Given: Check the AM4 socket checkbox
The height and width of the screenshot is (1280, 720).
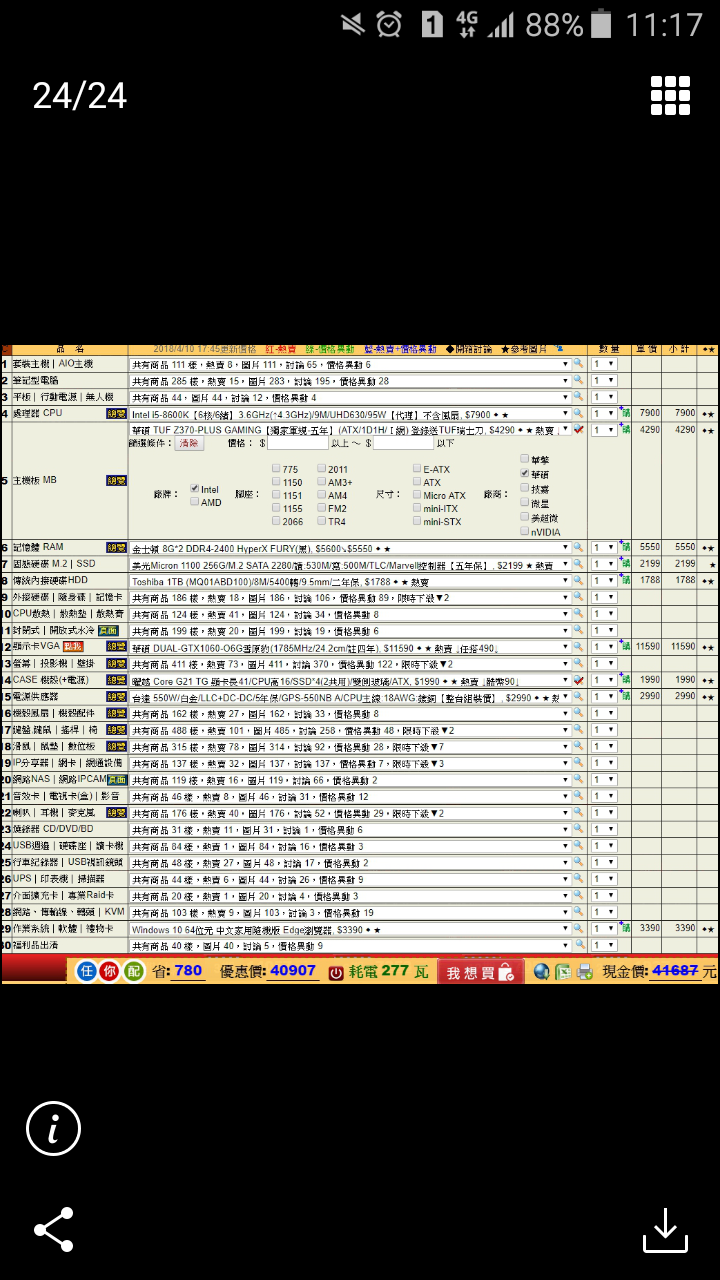Looking at the screenshot, I should tap(322, 494).
